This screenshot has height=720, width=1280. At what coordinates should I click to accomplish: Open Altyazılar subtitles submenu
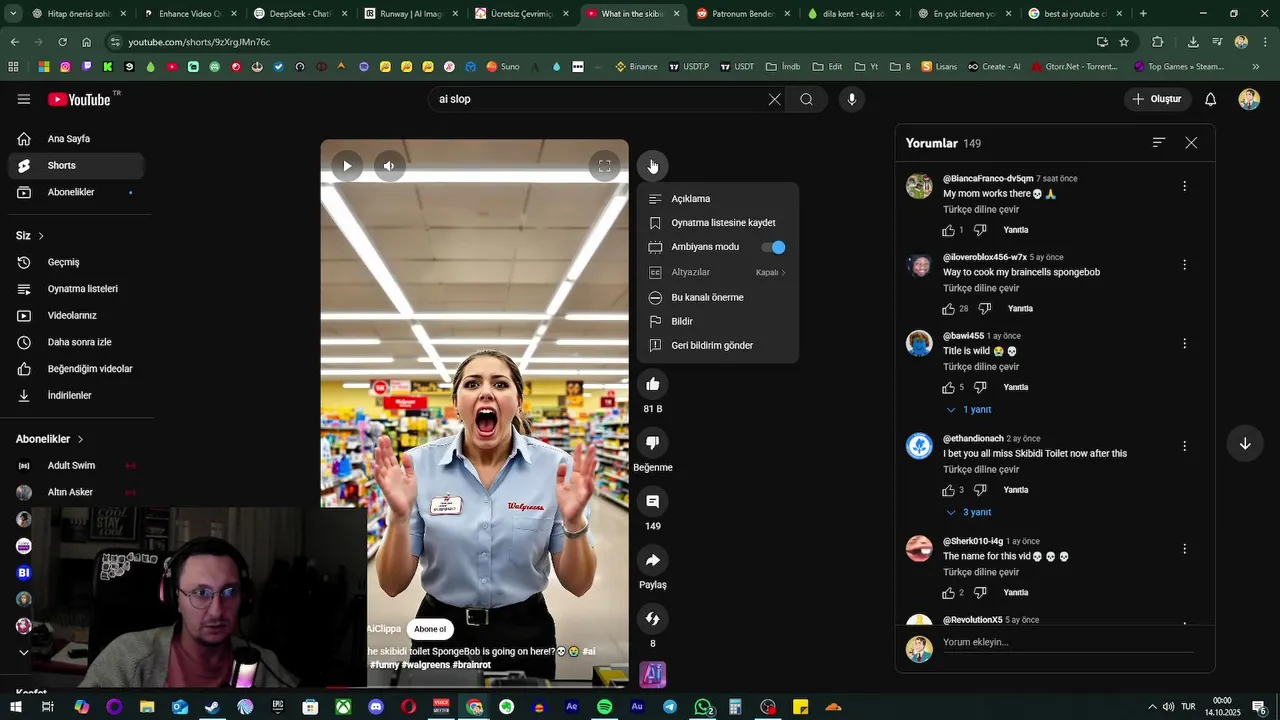coord(717,272)
